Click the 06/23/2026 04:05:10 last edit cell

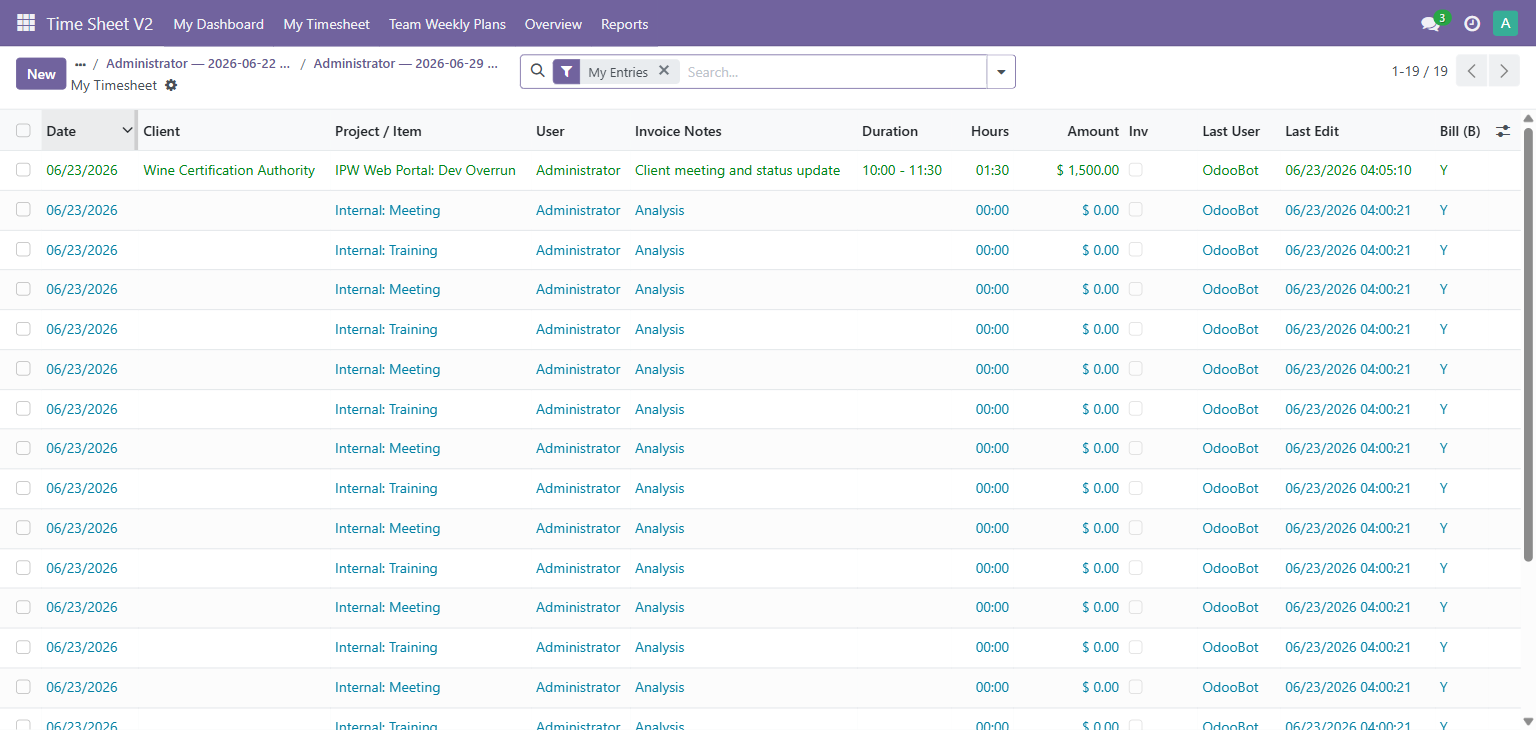pos(1348,170)
